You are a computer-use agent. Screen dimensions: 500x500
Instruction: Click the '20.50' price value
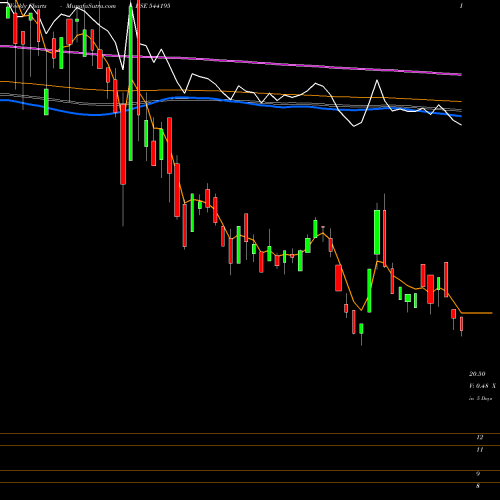click(477, 374)
